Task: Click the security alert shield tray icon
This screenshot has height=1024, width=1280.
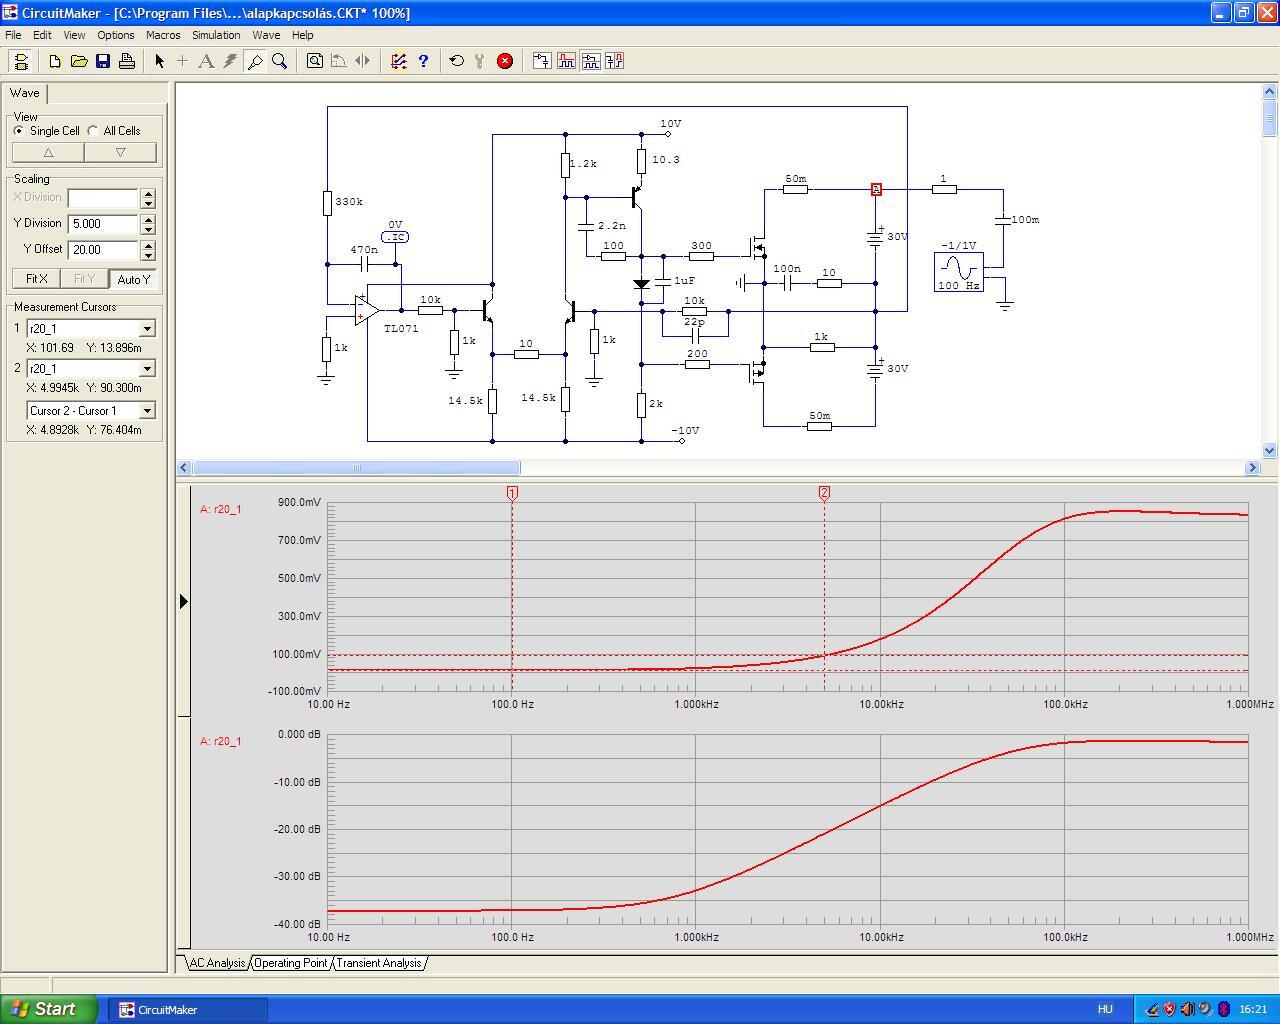Action: (x=1169, y=1009)
